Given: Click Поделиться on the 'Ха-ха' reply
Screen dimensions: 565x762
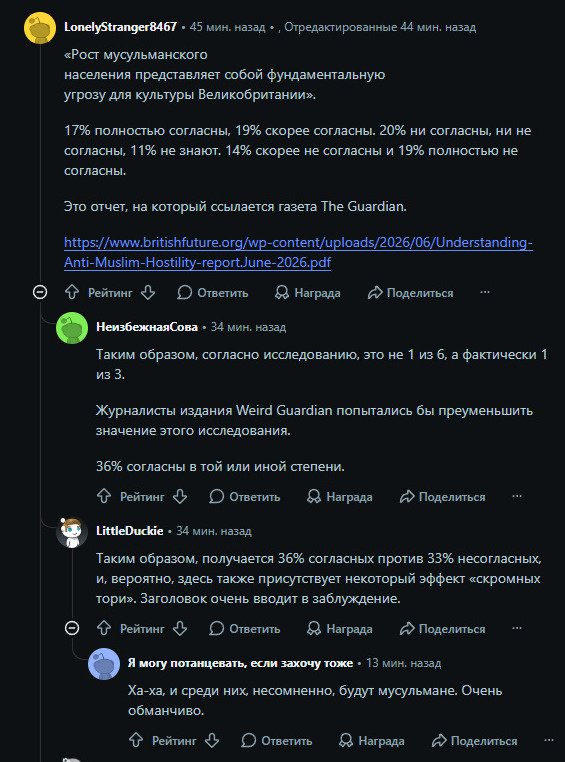Looking at the screenshot, I should pyautogui.click(x=475, y=741).
